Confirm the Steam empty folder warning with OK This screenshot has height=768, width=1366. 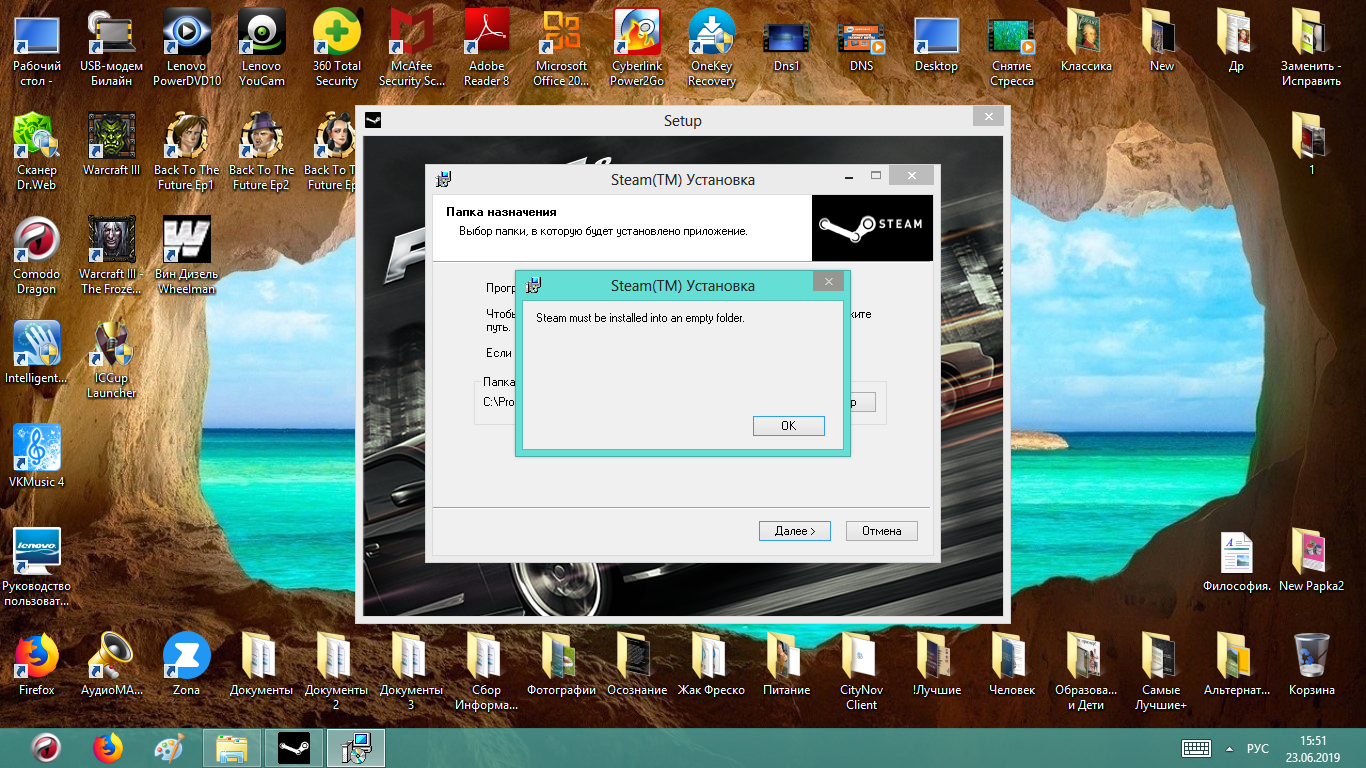[x=788, y=426]
